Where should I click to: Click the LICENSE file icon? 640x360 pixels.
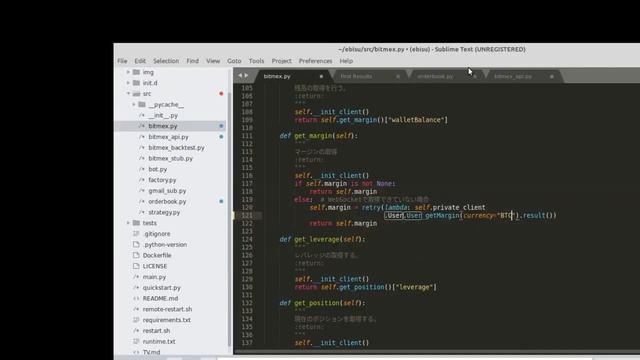click(136, 266)
